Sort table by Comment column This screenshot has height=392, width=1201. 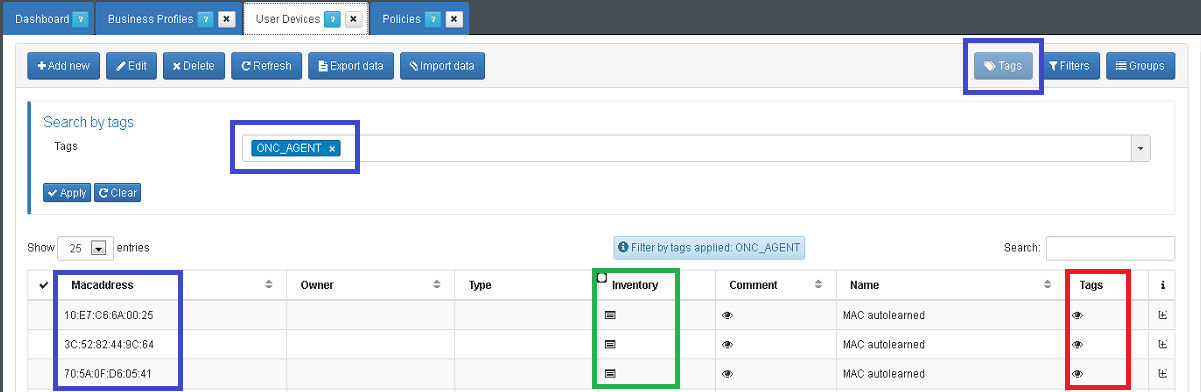click(776, 285)
